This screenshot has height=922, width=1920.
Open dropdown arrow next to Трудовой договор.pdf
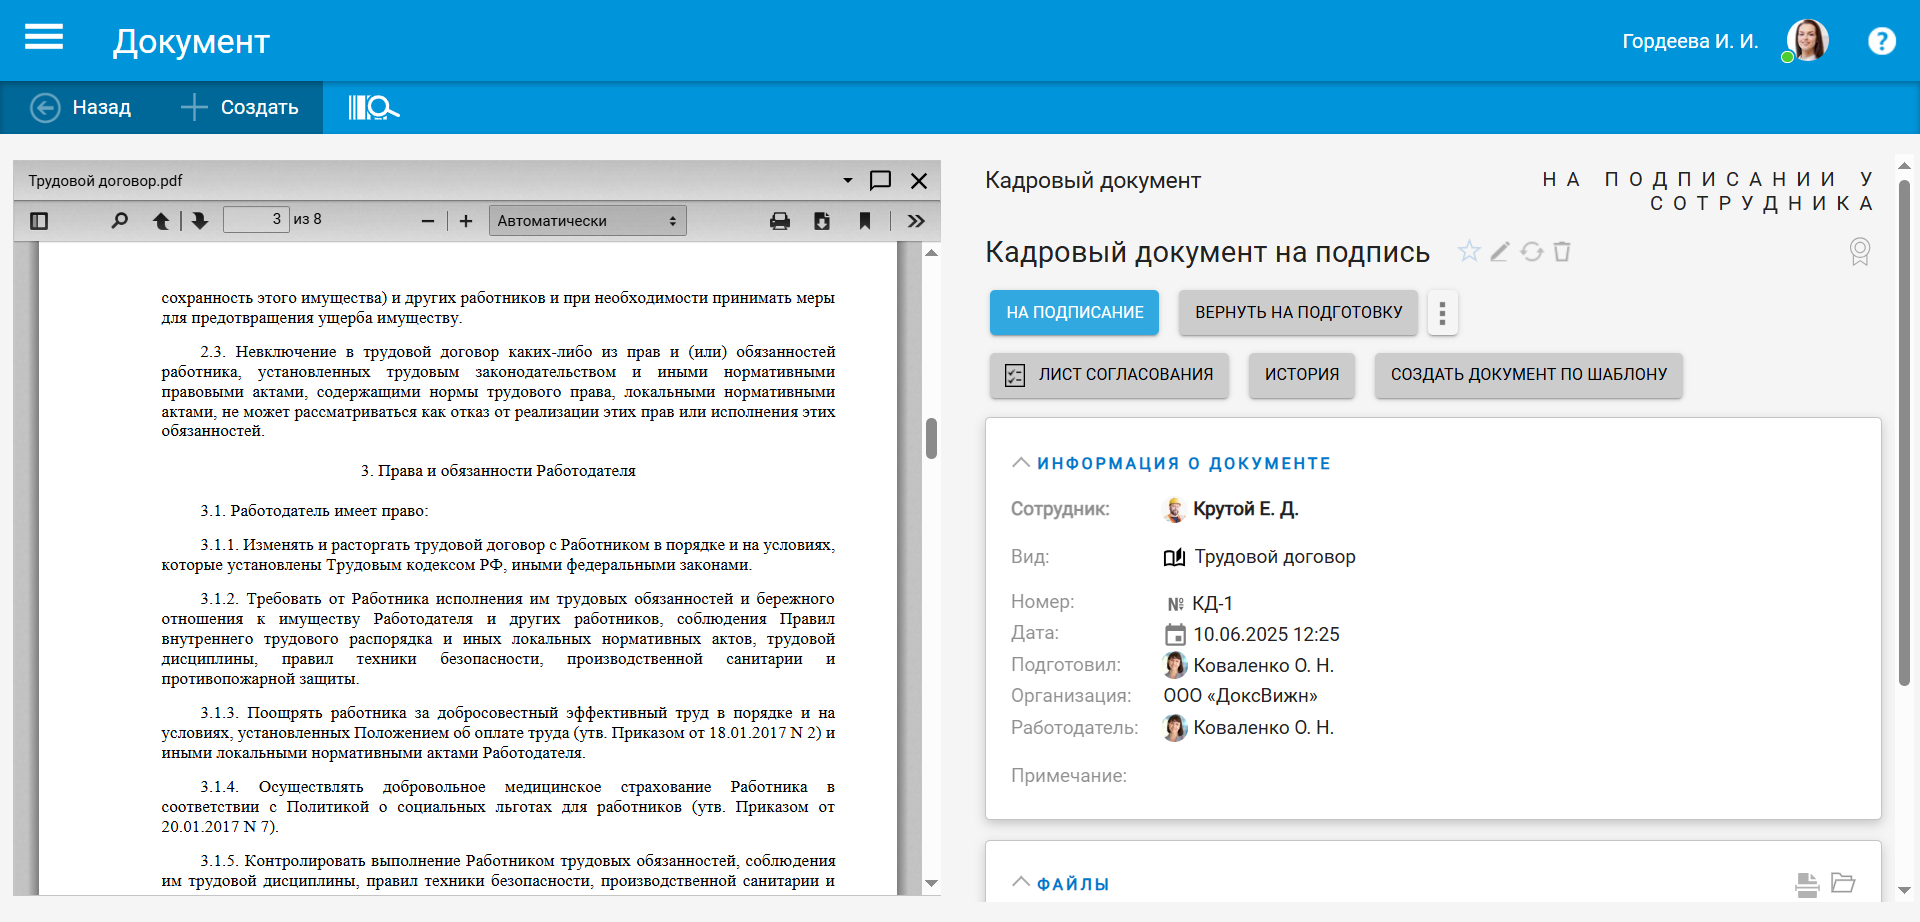pyautogui.click(x=848, y=181)
